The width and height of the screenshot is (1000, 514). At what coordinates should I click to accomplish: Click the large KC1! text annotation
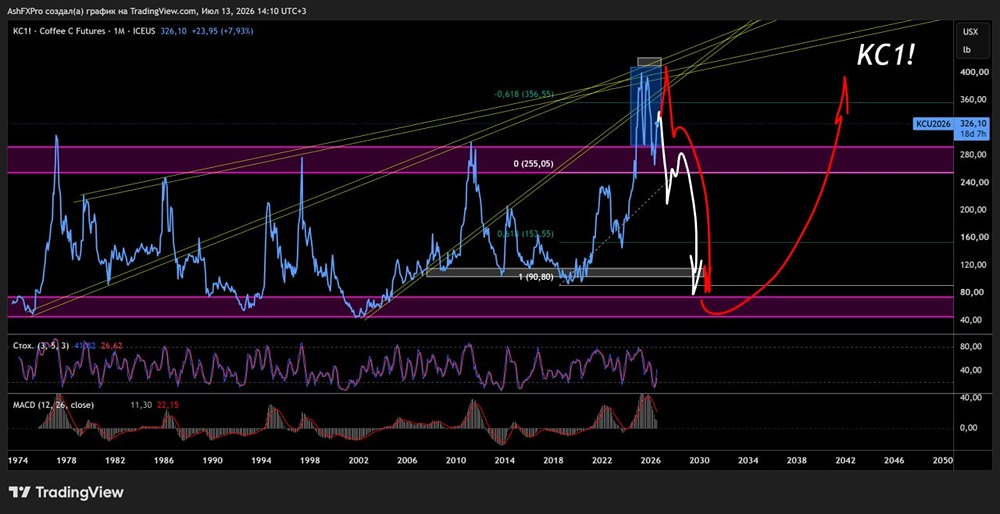pos(886,56)
